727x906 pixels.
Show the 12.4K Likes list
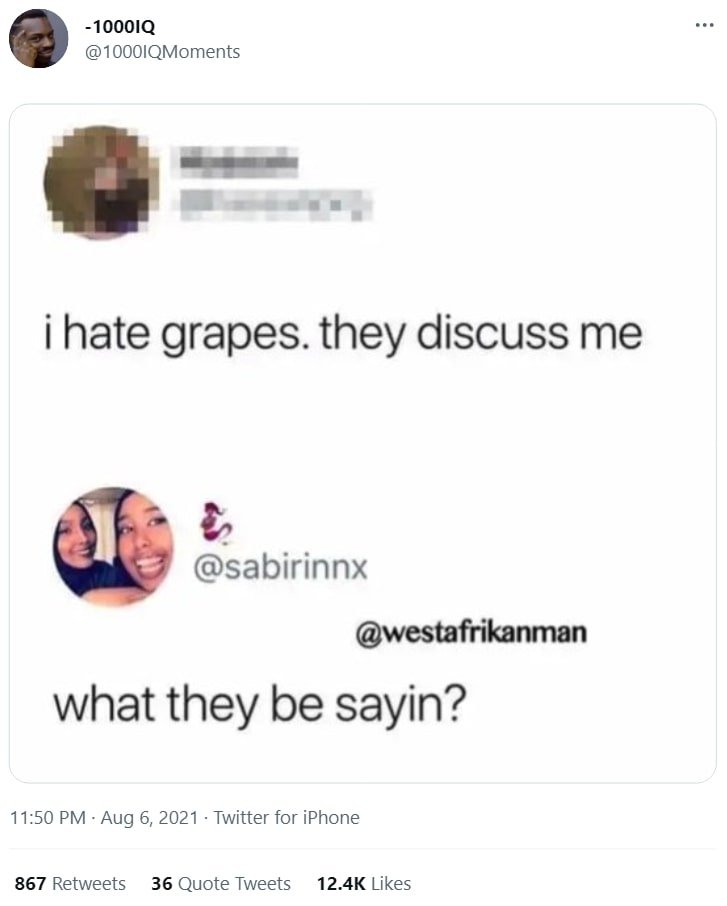click(x=364, y=883)
